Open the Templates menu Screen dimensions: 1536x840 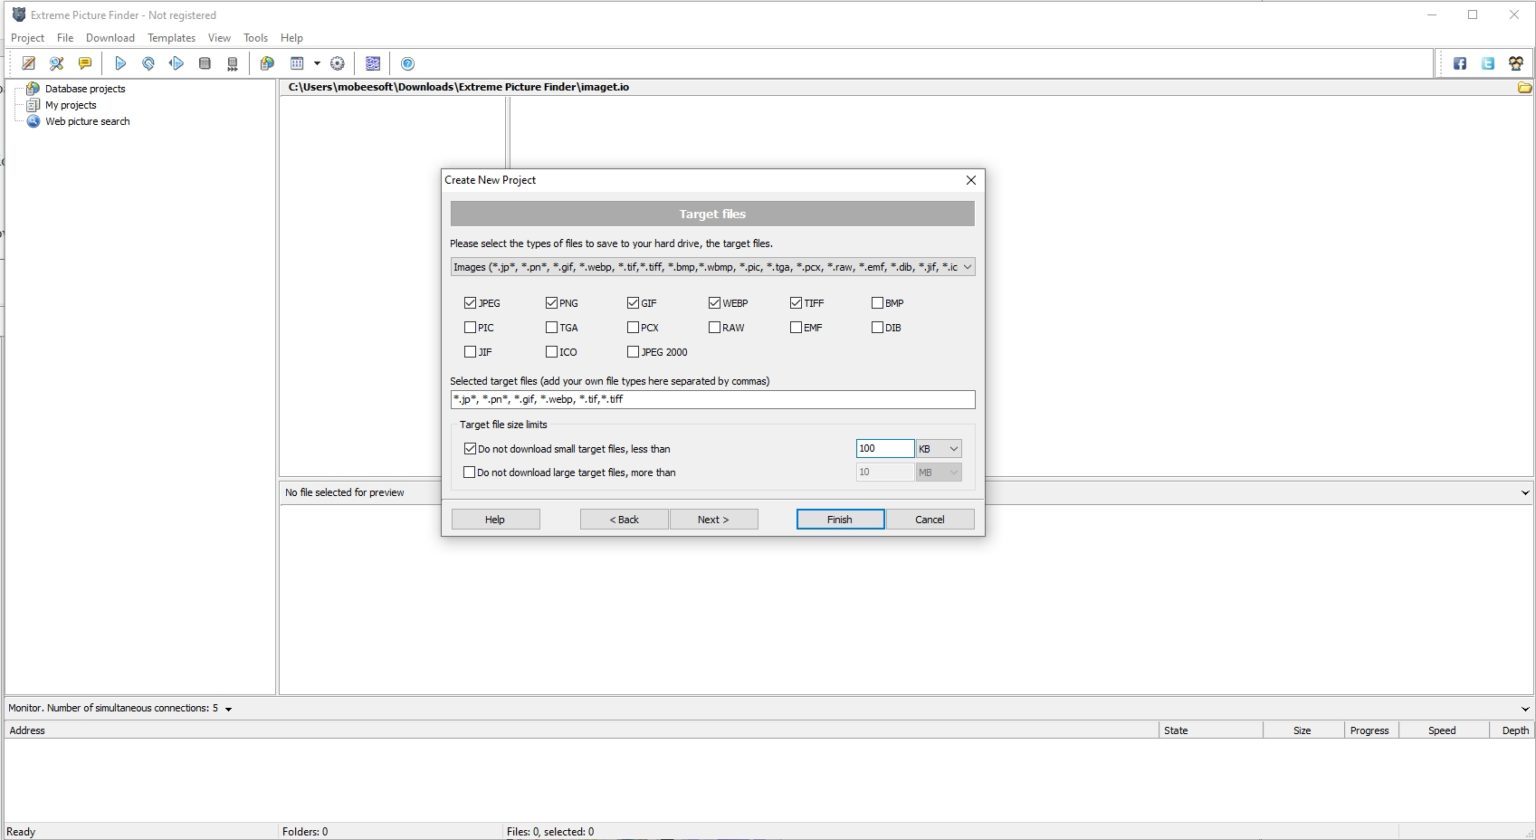pos(171,38)
